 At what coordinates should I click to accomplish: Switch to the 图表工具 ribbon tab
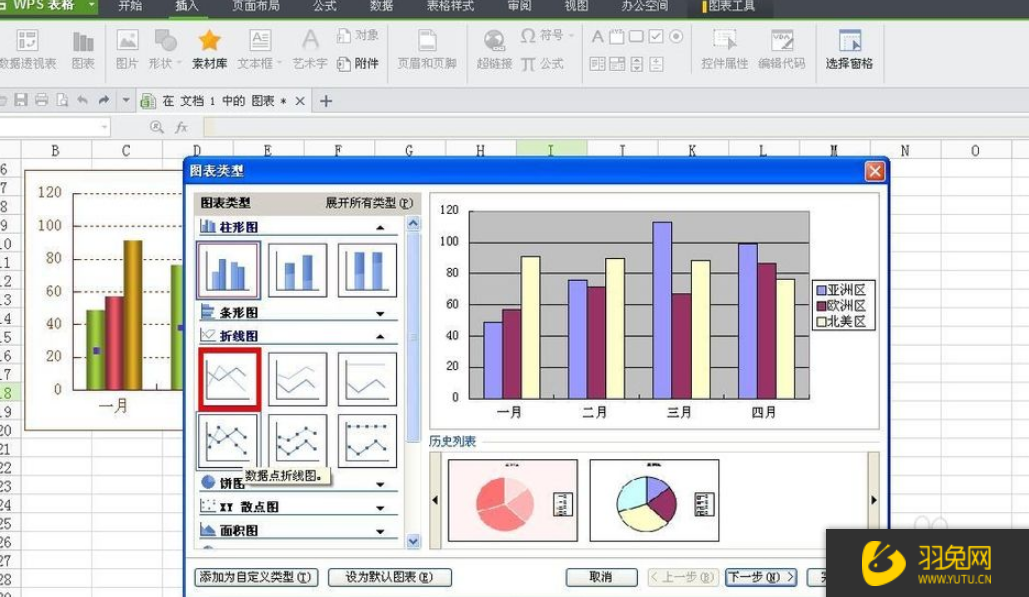(x=730, y=7)
